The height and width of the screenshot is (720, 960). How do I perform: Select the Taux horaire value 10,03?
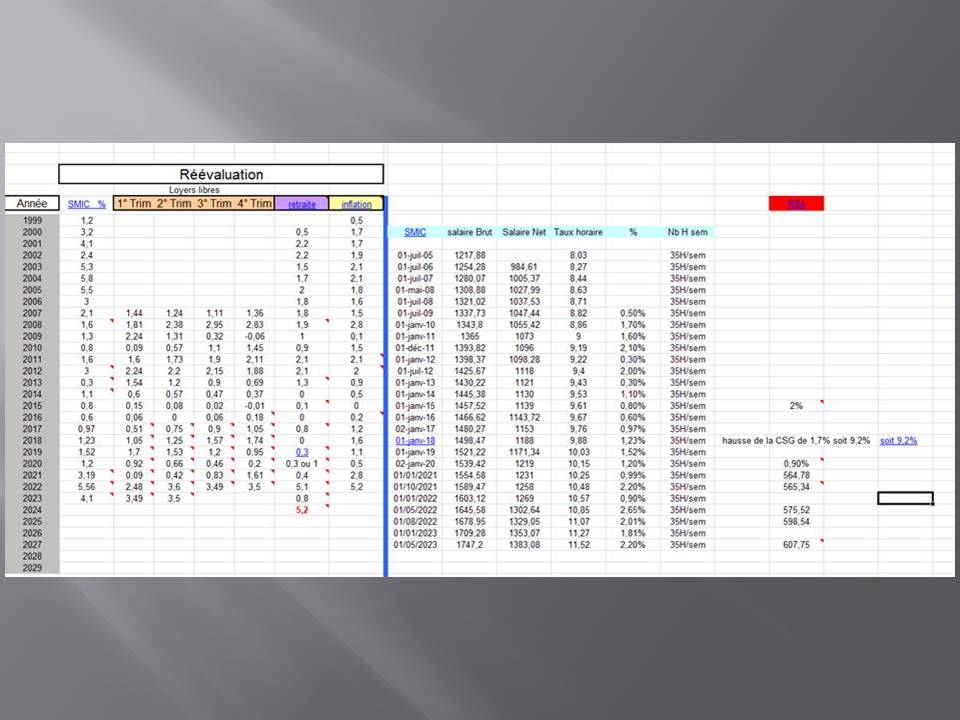[578, 452]
